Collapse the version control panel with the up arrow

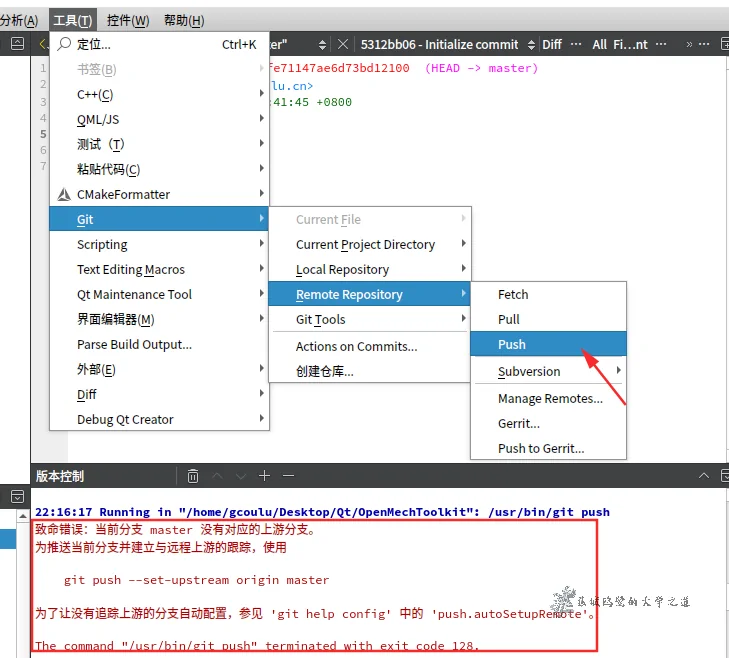(704, 476)
